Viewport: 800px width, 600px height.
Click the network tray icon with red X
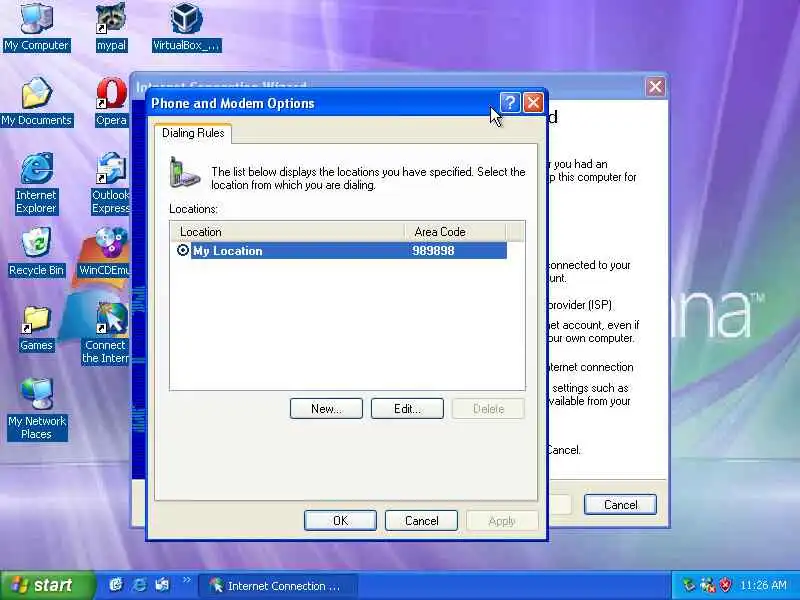click(708, 585)
